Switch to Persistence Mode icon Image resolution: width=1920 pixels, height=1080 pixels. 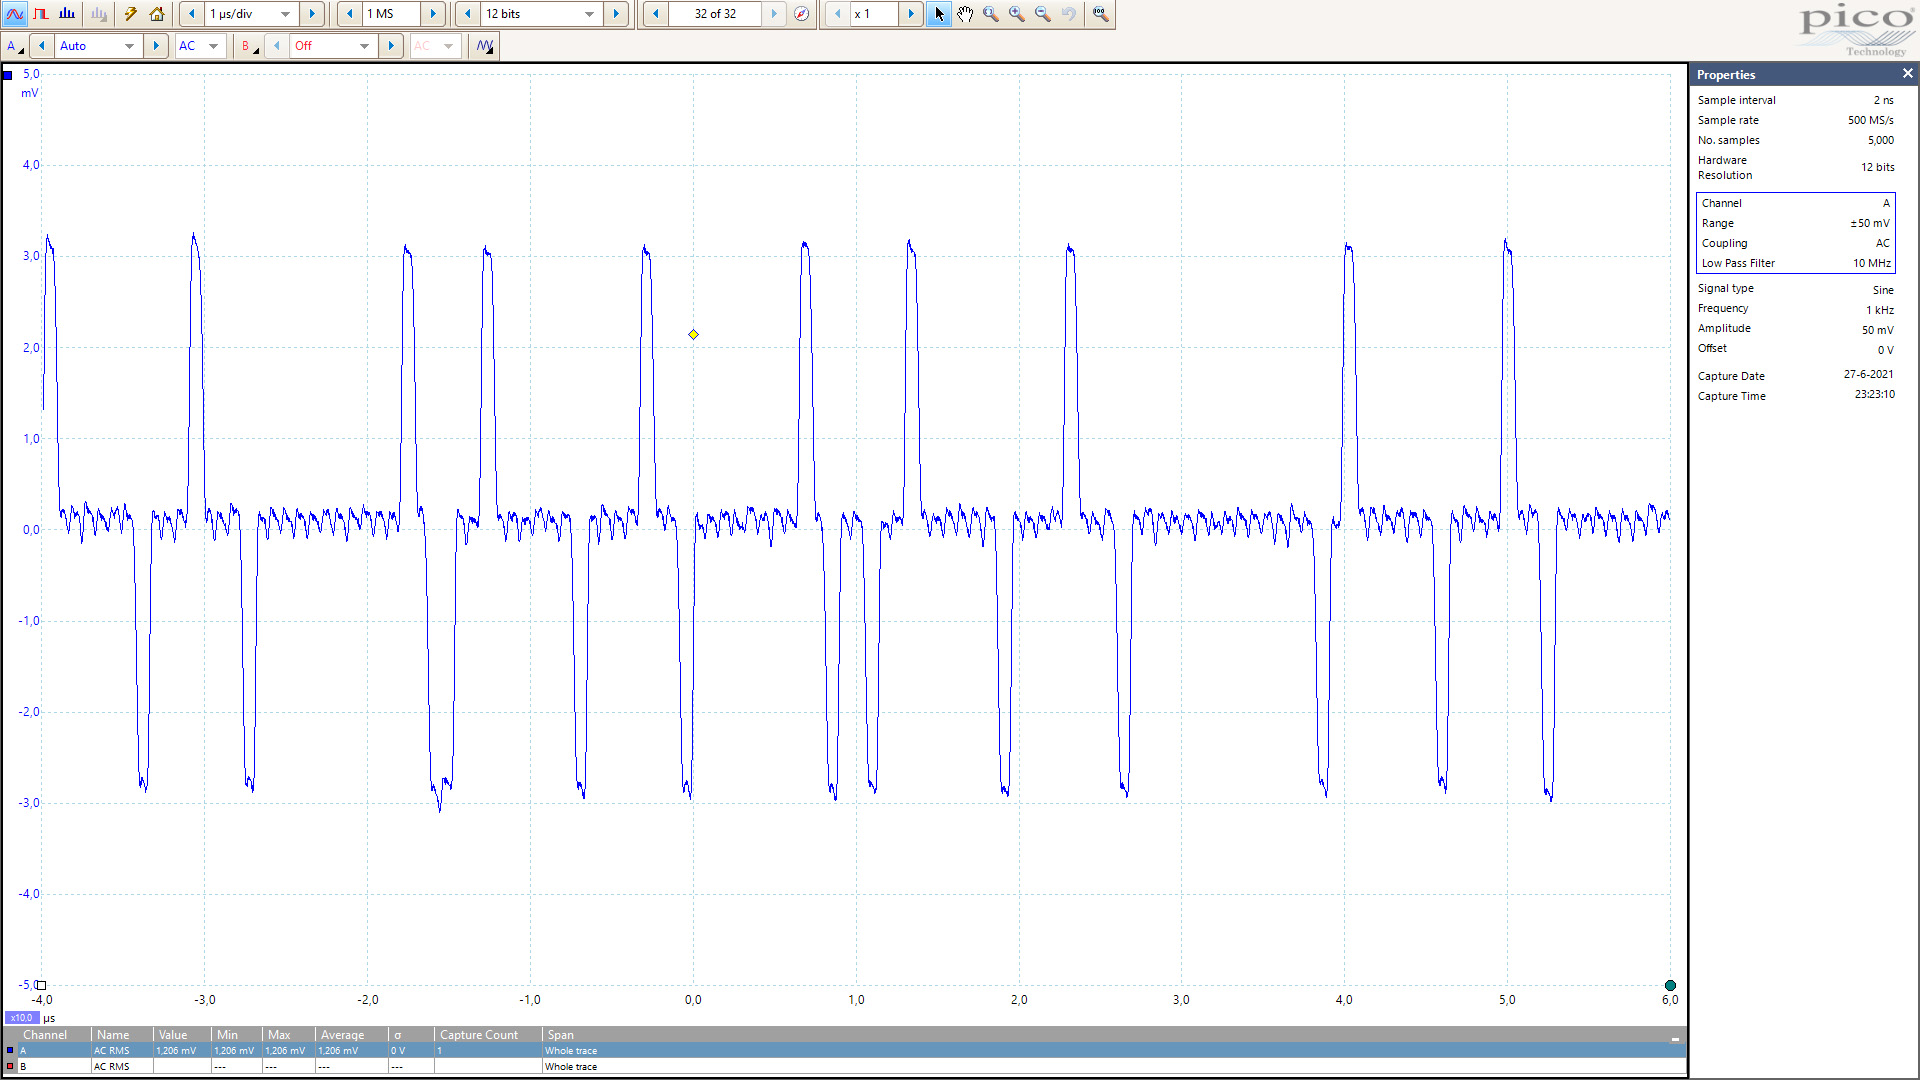[41, 14]
